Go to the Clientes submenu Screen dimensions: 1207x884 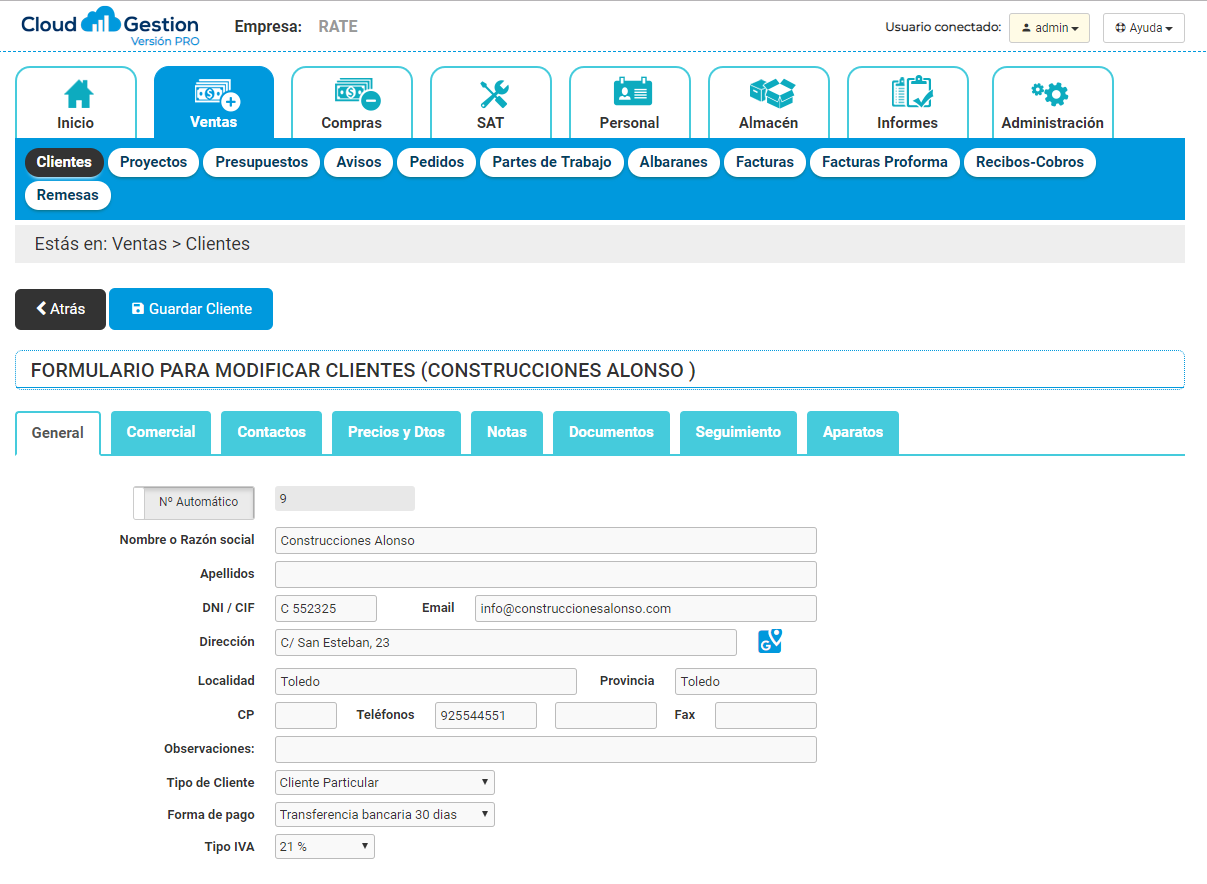(64, 162)
